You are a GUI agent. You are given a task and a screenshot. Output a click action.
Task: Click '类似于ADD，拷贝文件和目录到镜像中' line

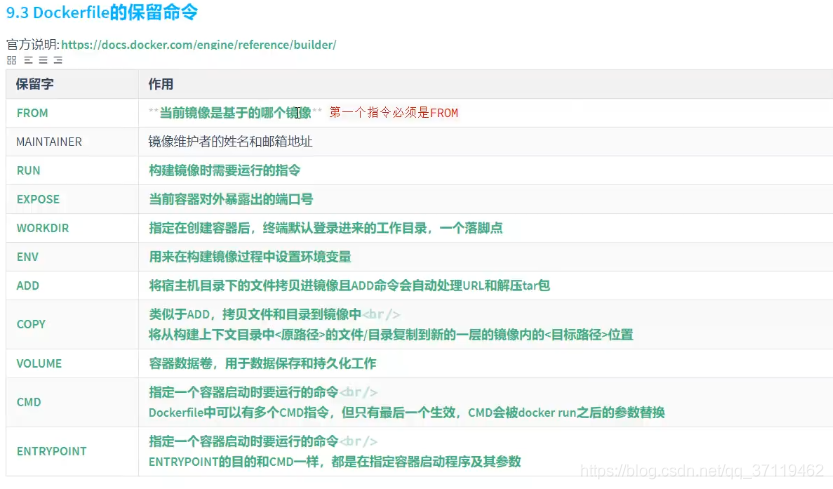click(x=255, y=314)
